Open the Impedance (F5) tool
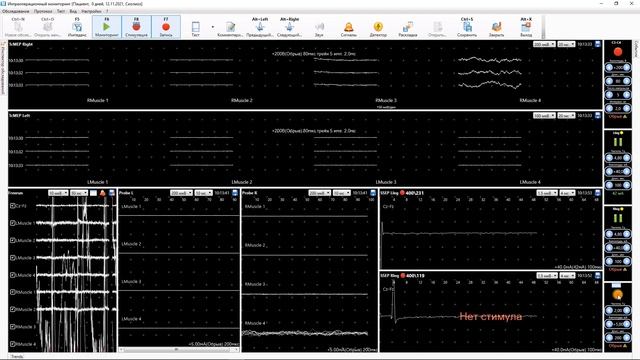640x360 pixels. [77, 27]
